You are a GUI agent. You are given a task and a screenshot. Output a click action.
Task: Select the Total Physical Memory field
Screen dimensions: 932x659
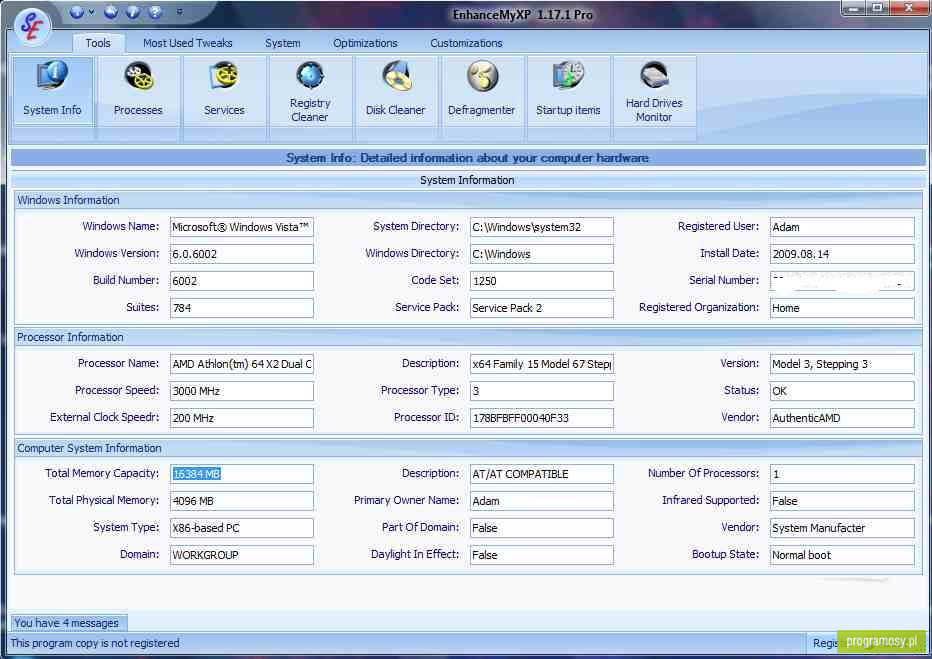tap(241, 501)
